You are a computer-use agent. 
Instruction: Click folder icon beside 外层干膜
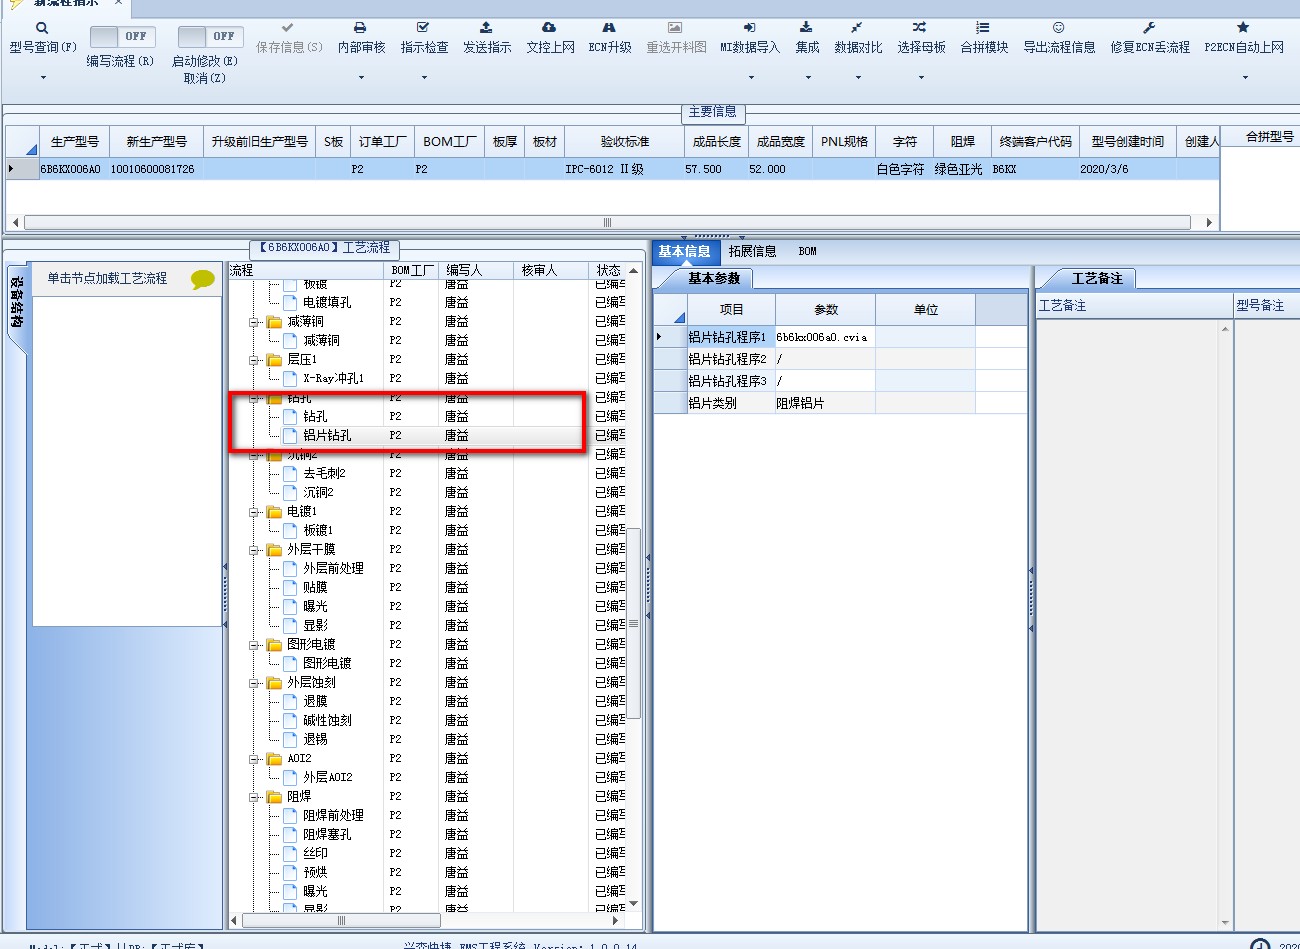point(274,550)
